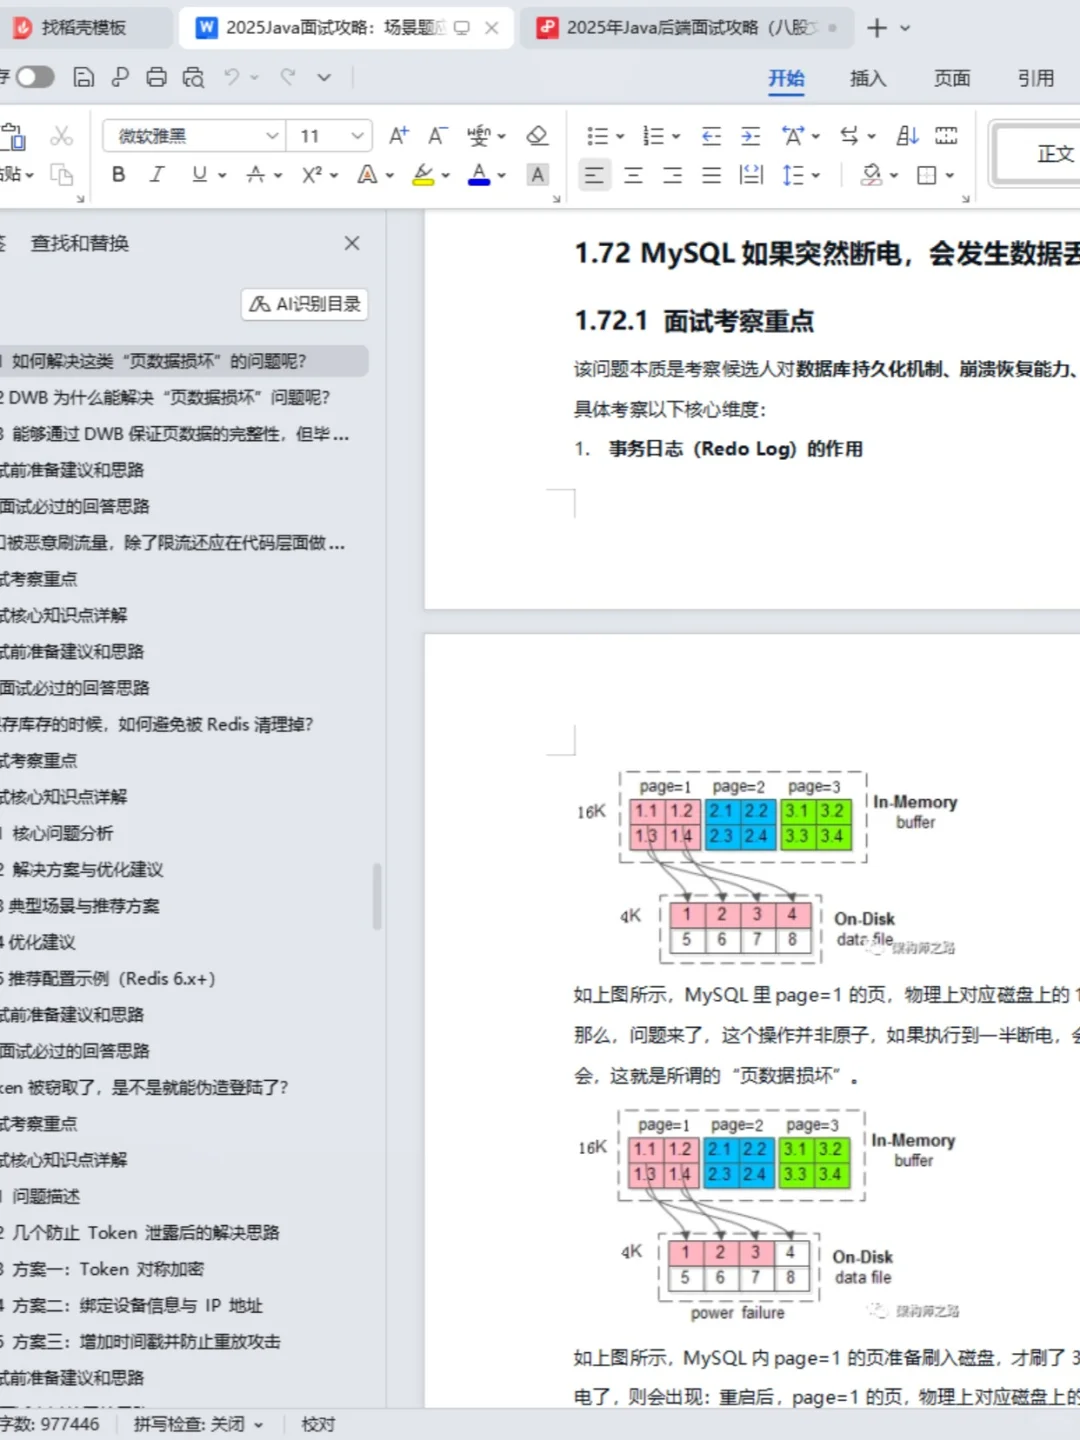
Task: Open the font name dropdown
Action: coord(272,136)
